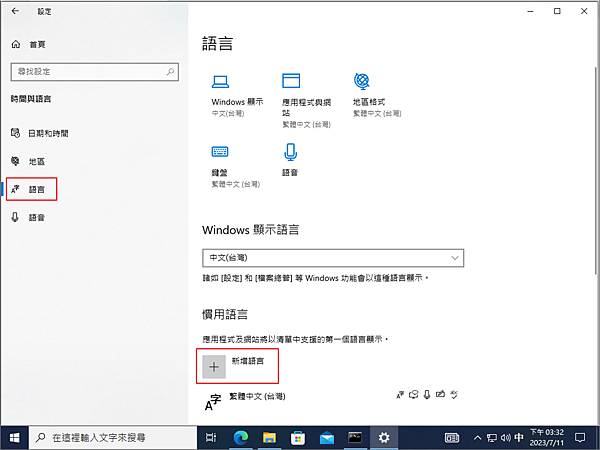Launch Microsoft Edge from taskbar
The image size is (600, 450).
tap(240, 437)
